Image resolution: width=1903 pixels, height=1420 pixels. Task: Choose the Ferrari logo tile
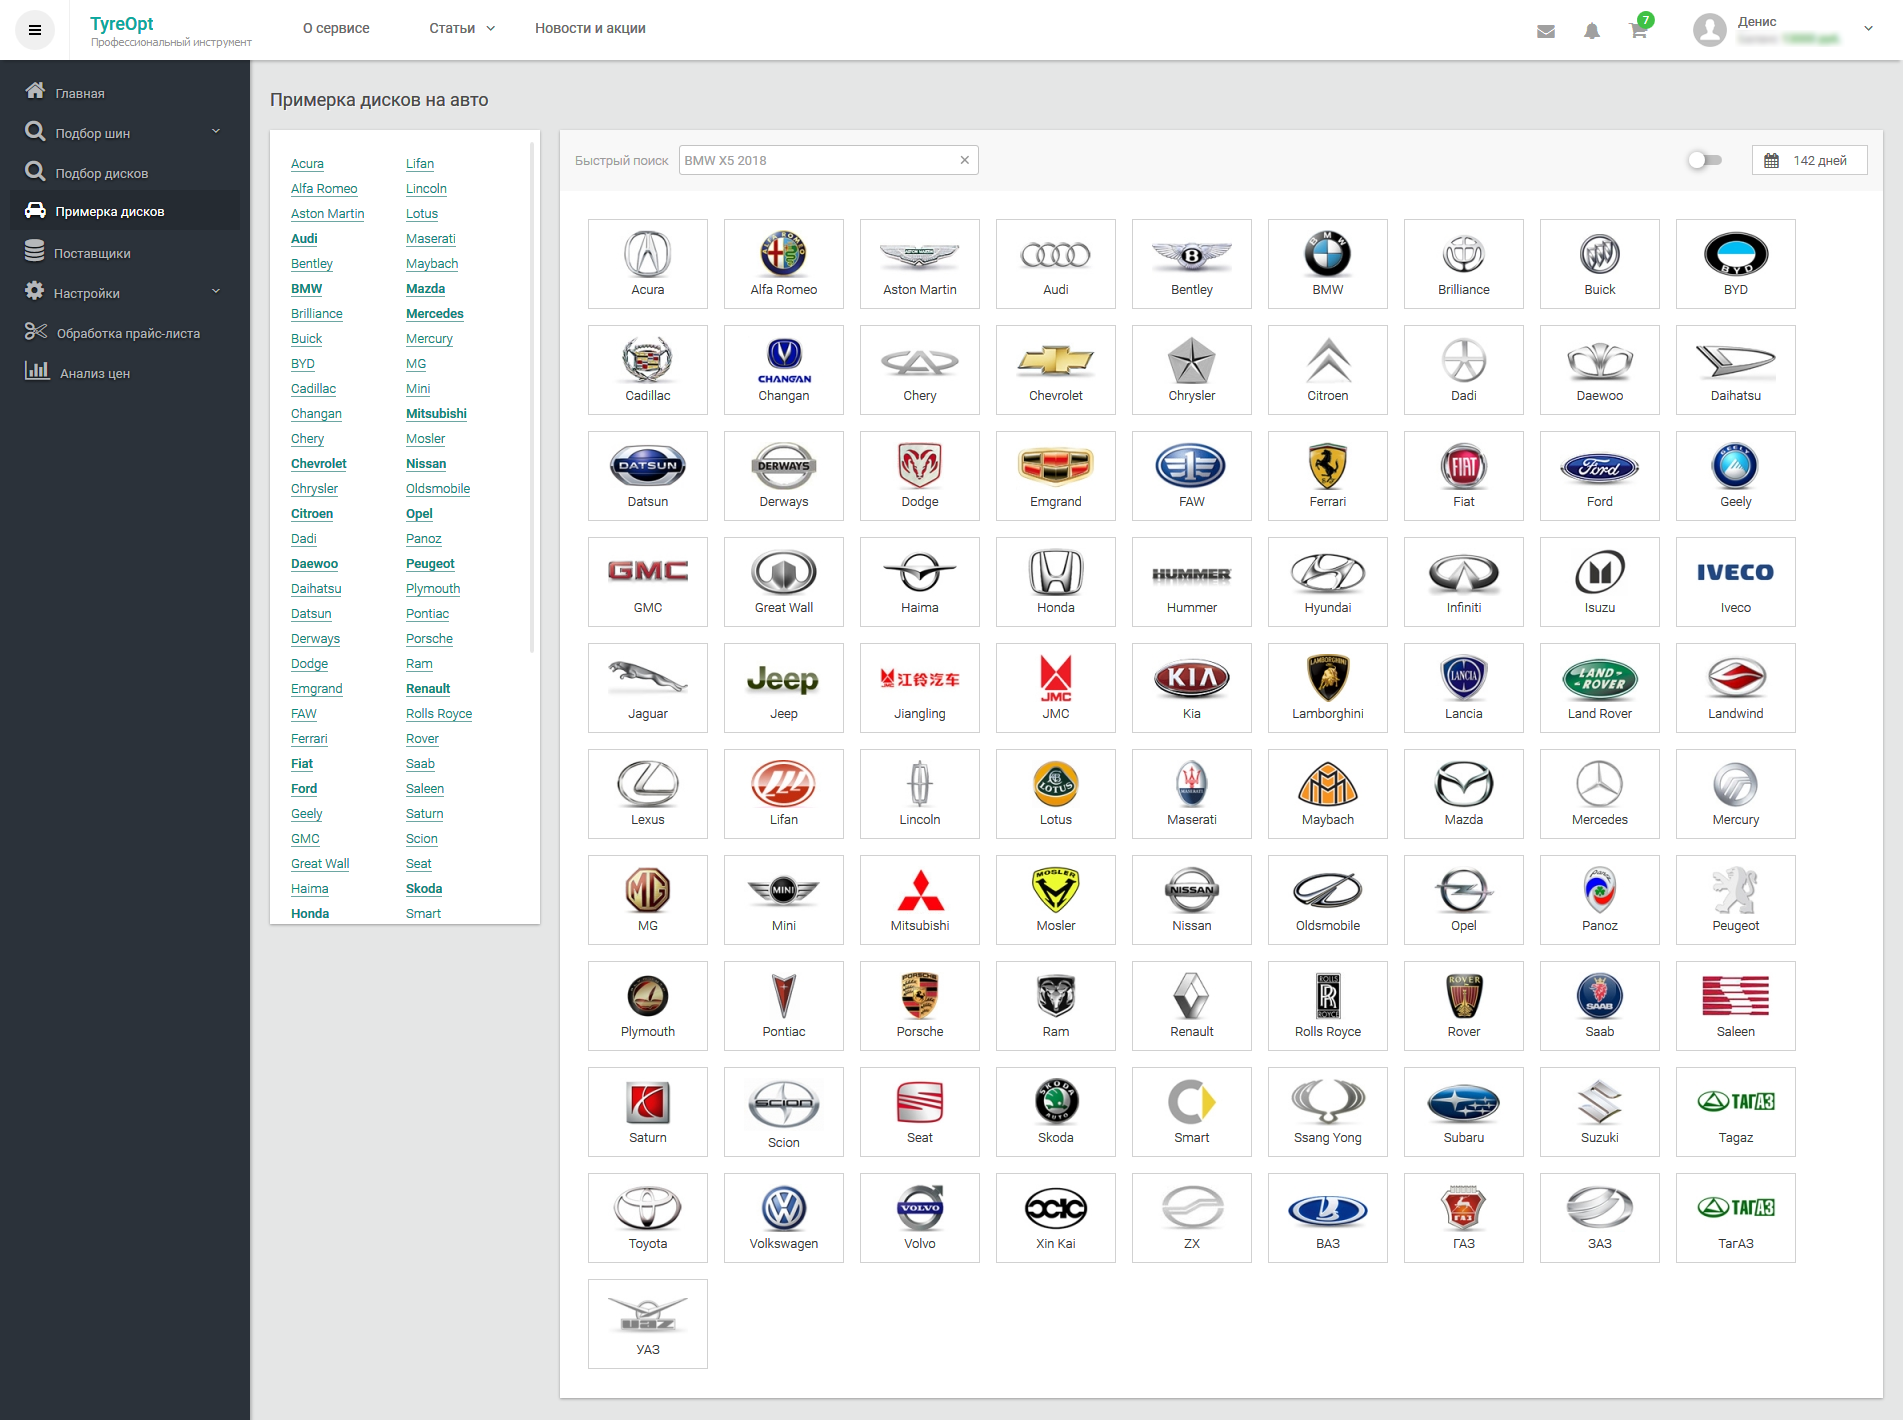1328,476
